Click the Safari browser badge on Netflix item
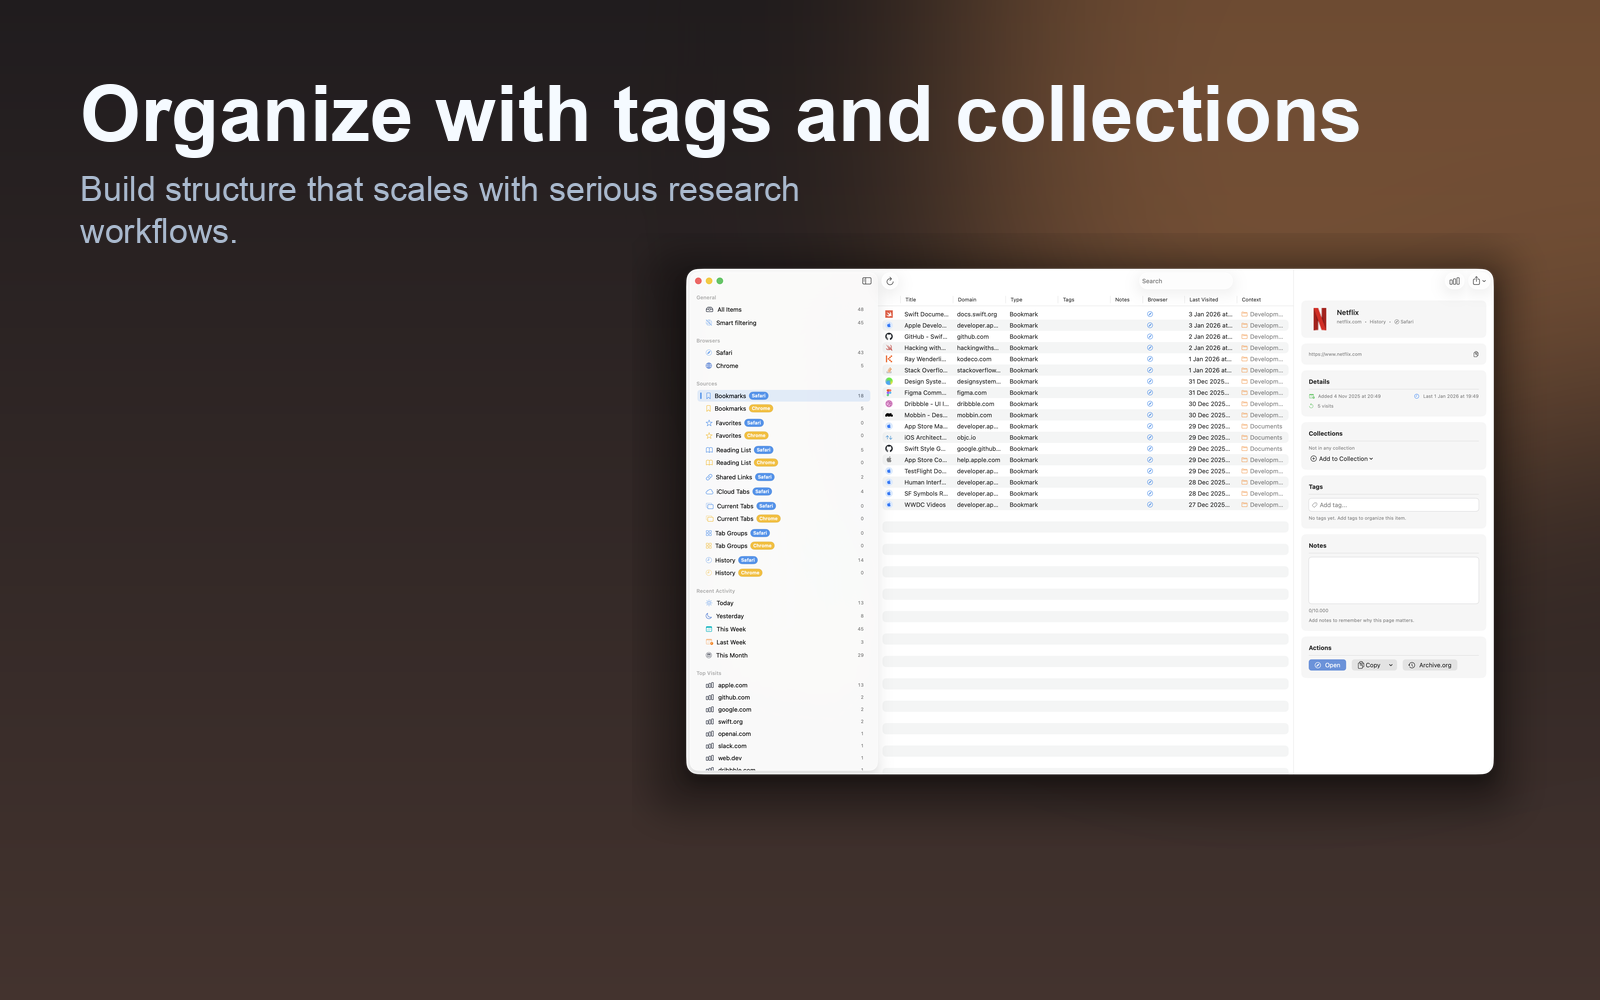The height and width of the screenshot is (1000, 1600). click(1404, 322)
